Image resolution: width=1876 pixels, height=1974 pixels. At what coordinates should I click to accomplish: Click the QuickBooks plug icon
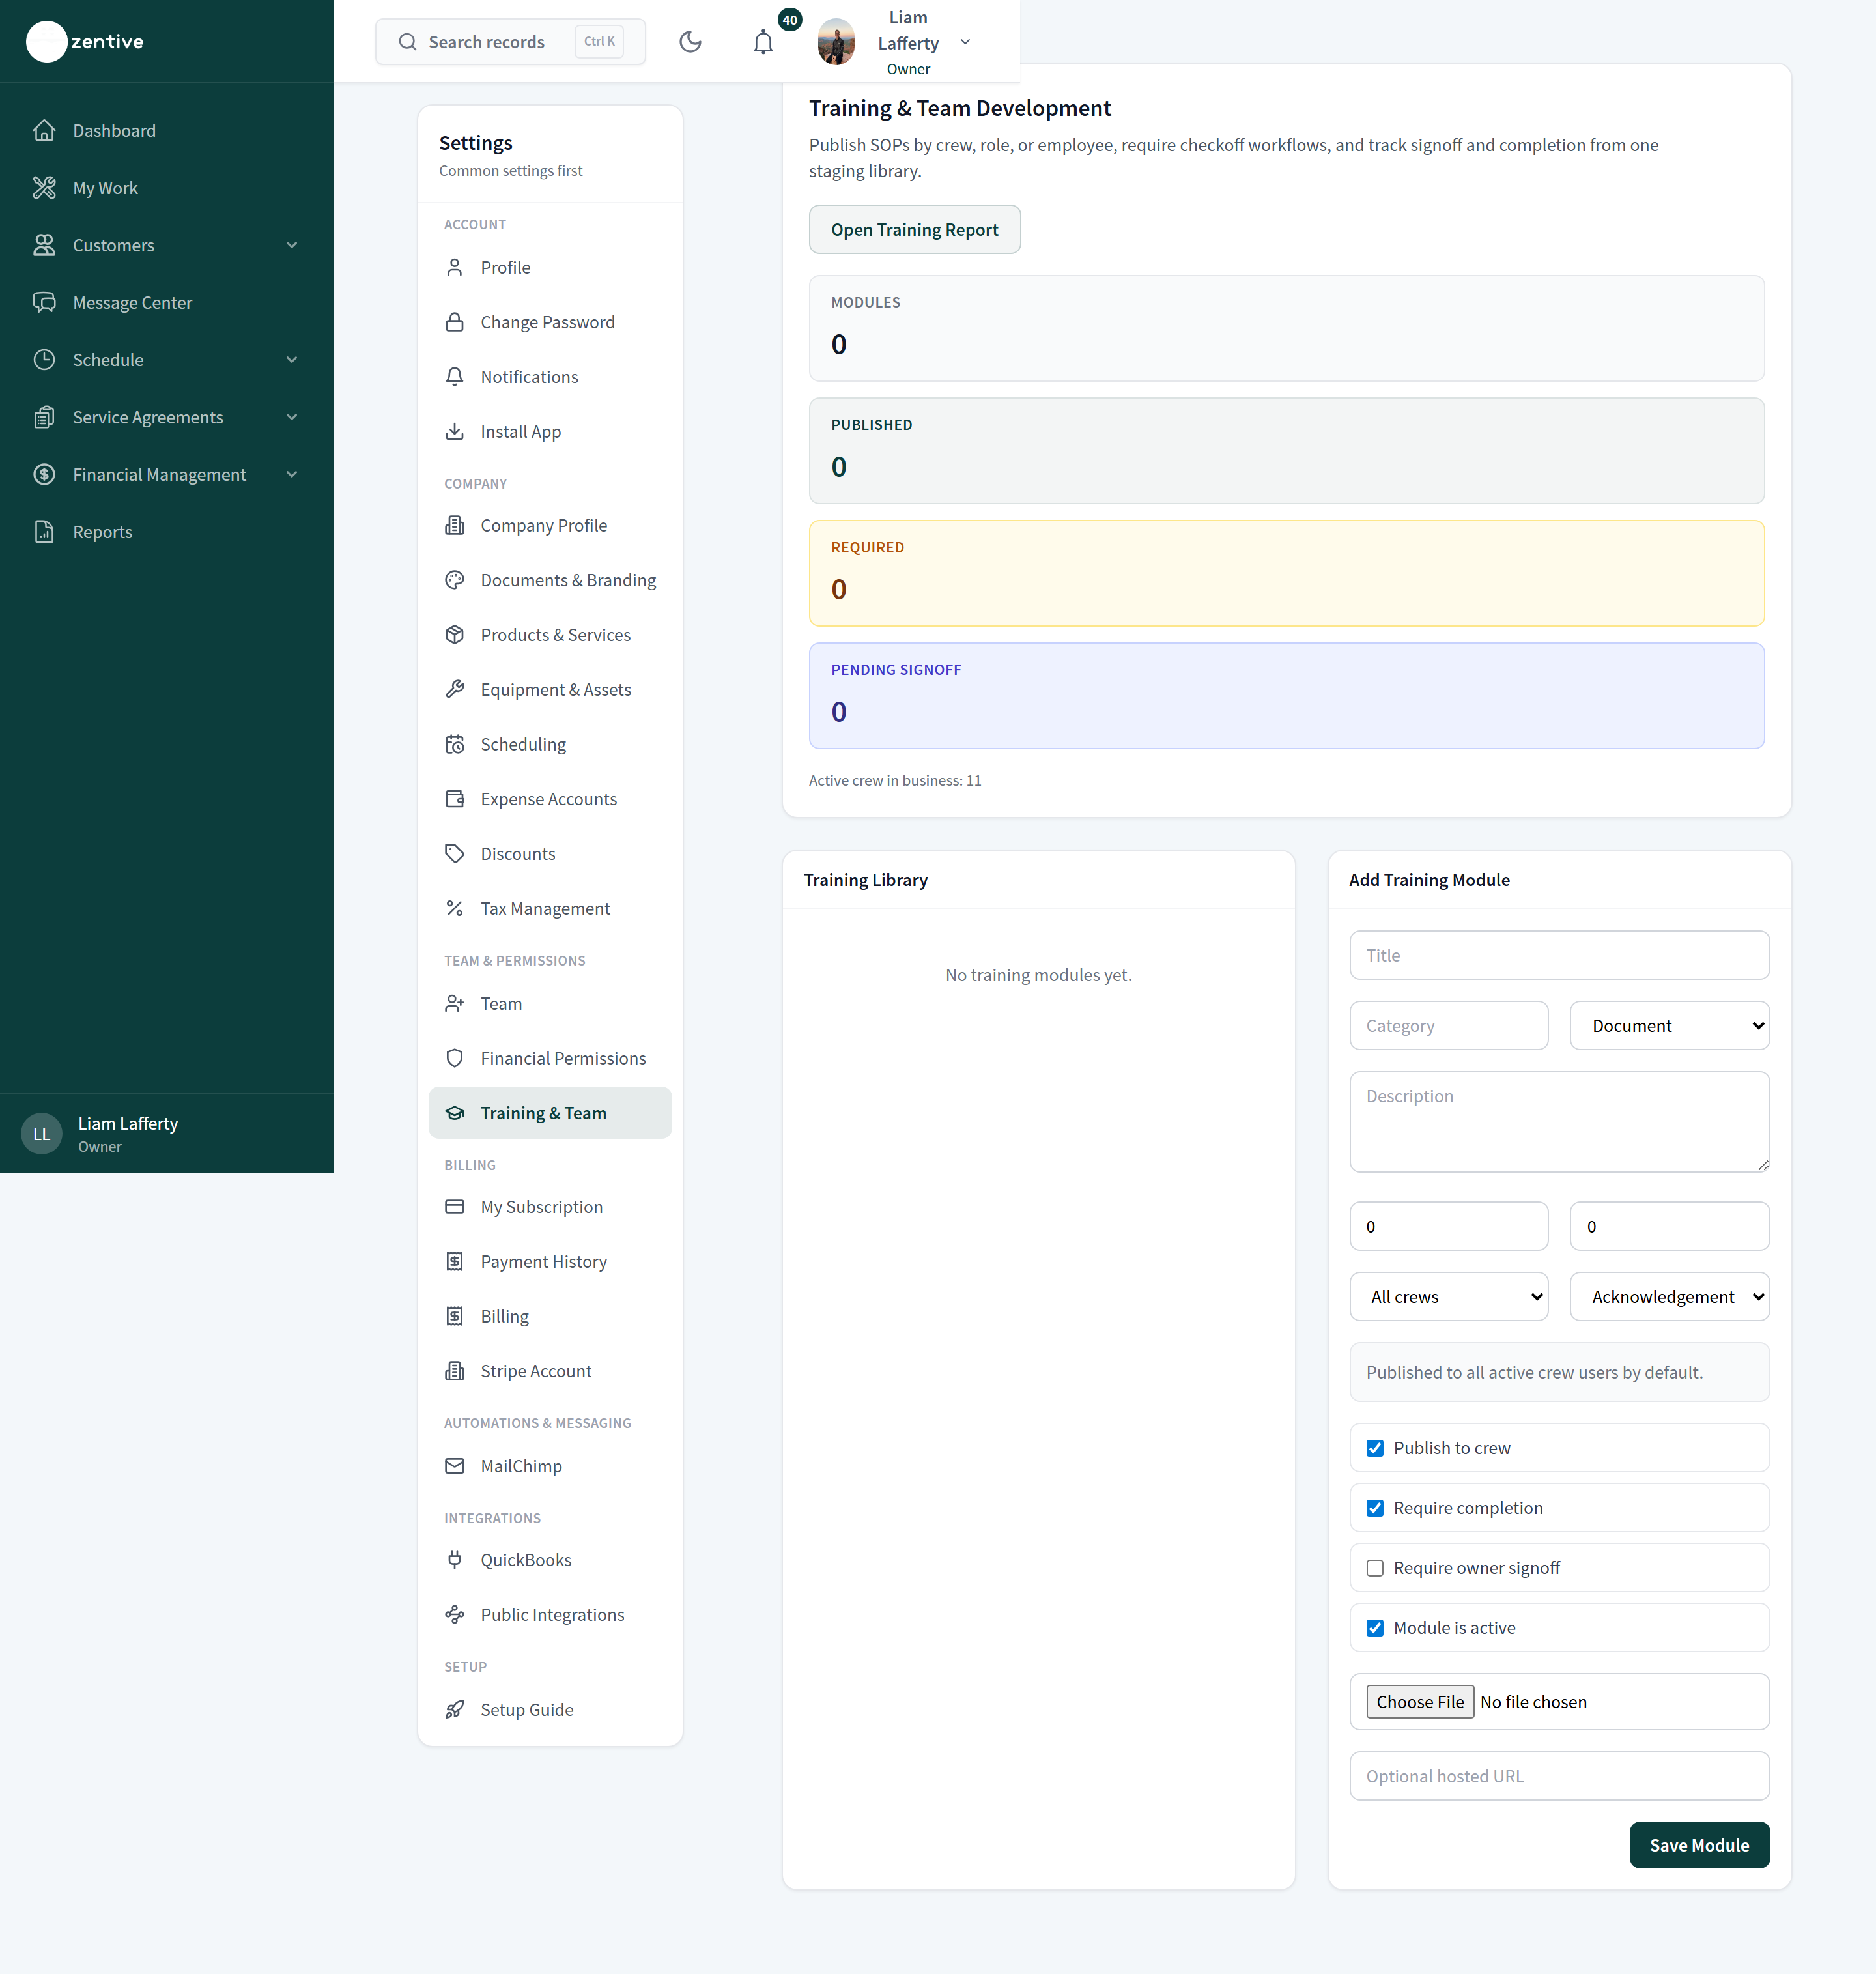pos(455,1560)
